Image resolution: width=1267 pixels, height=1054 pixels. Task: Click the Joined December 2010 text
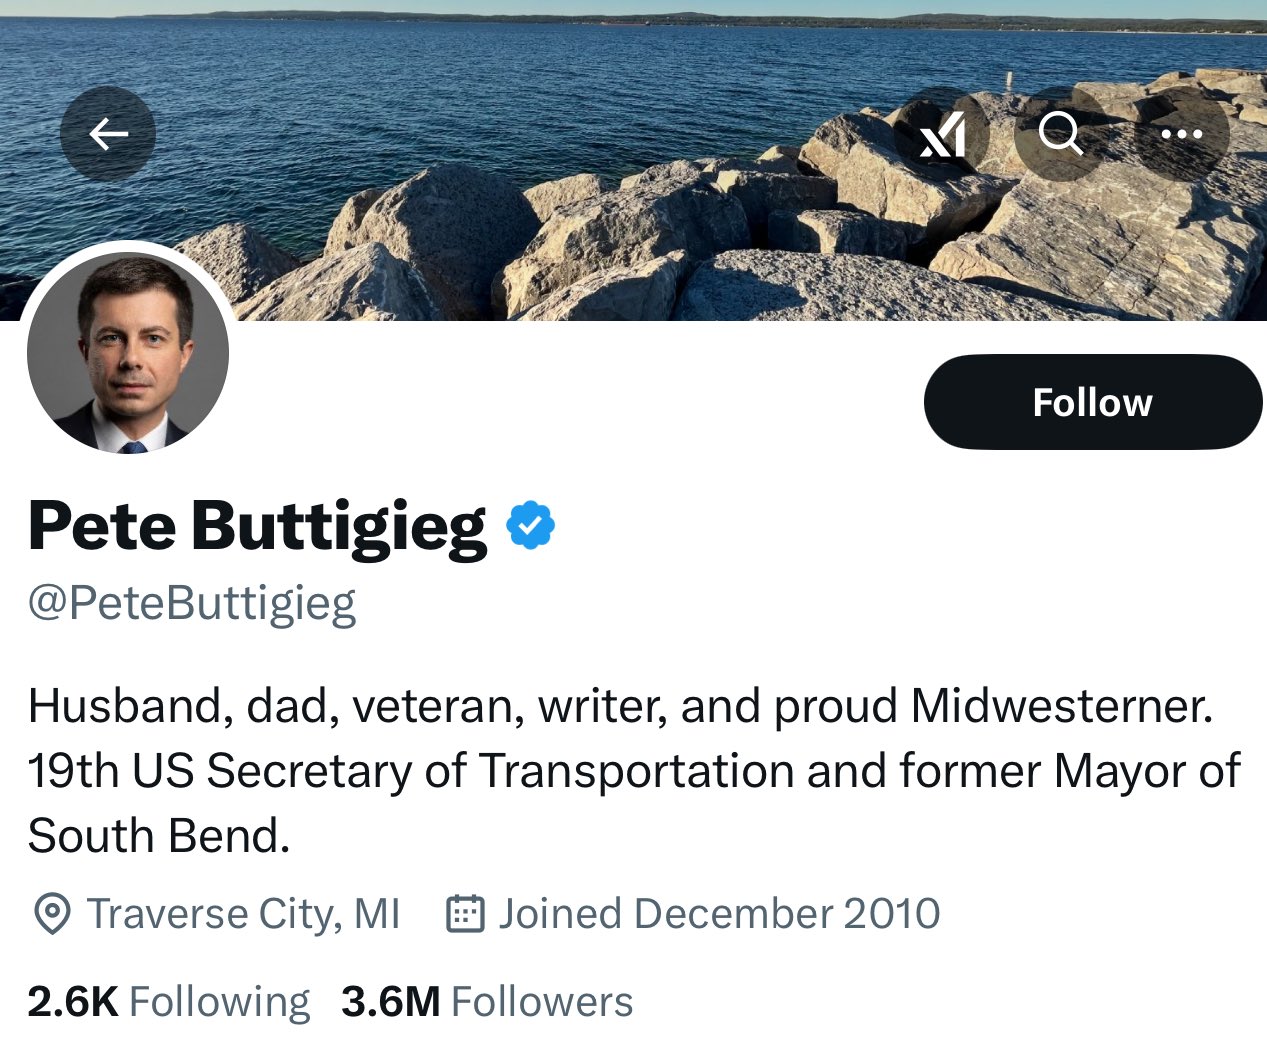coord(719,914)
